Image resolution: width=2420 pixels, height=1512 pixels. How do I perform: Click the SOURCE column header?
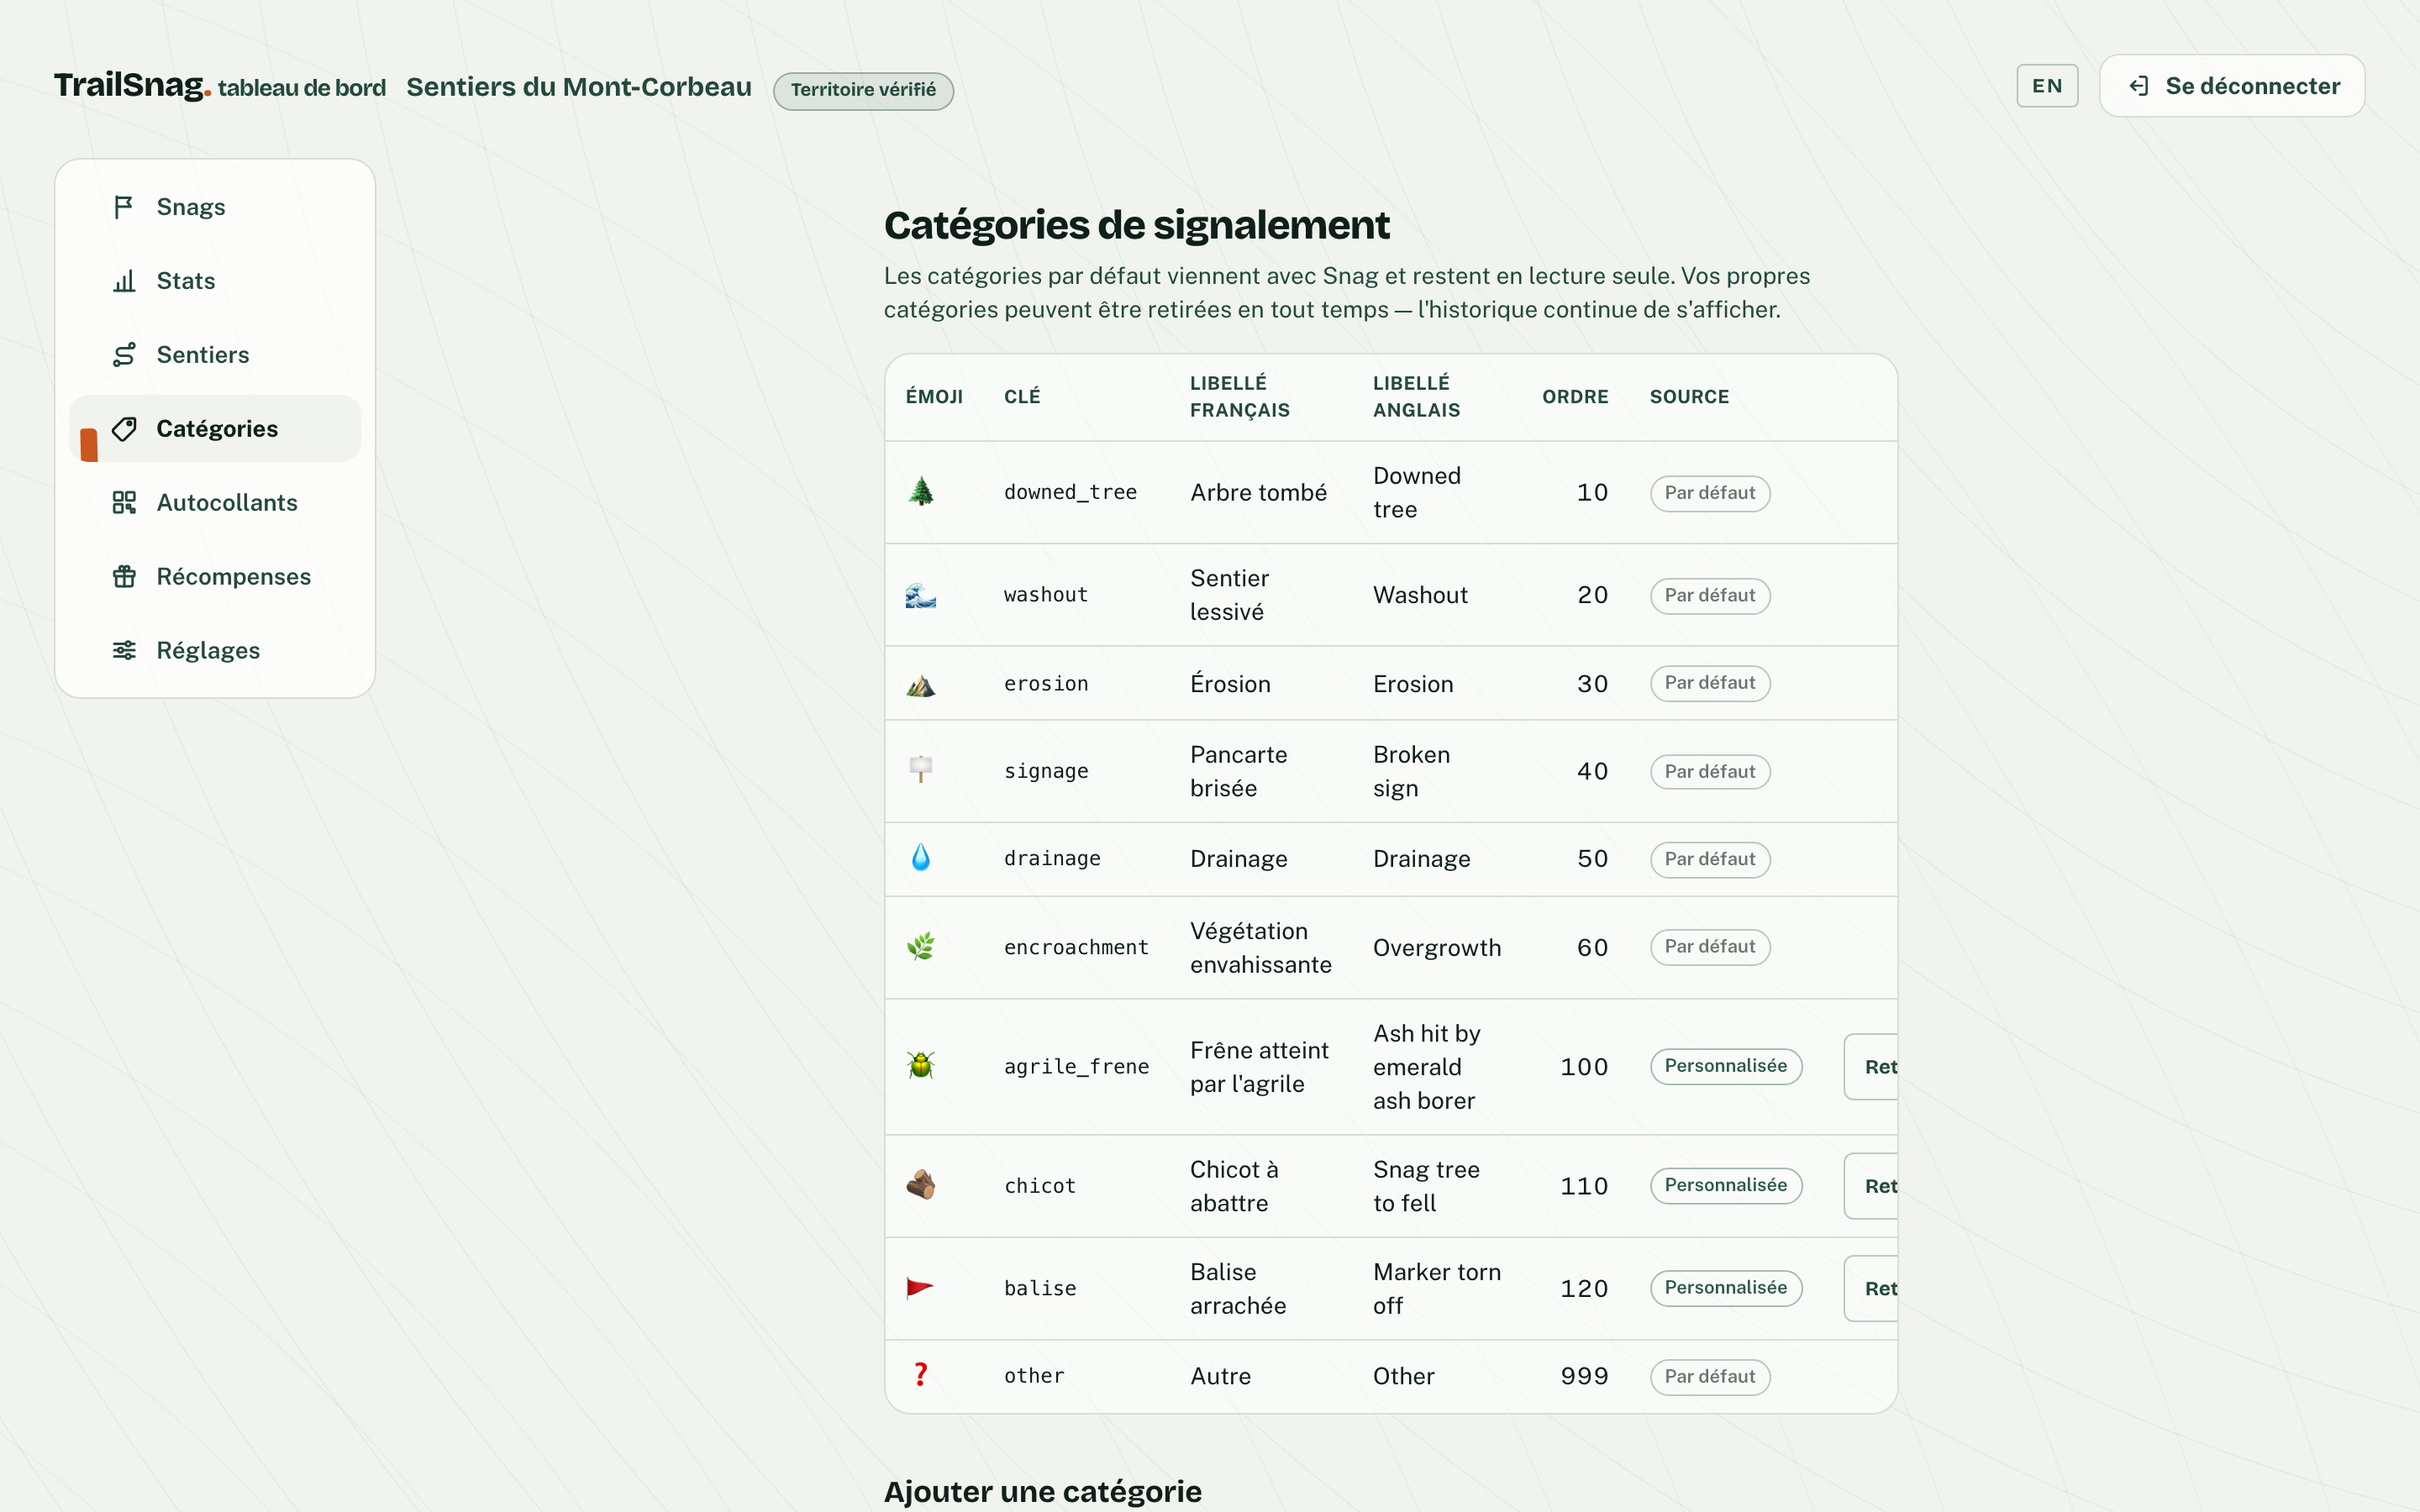(x=1689, y=397)
